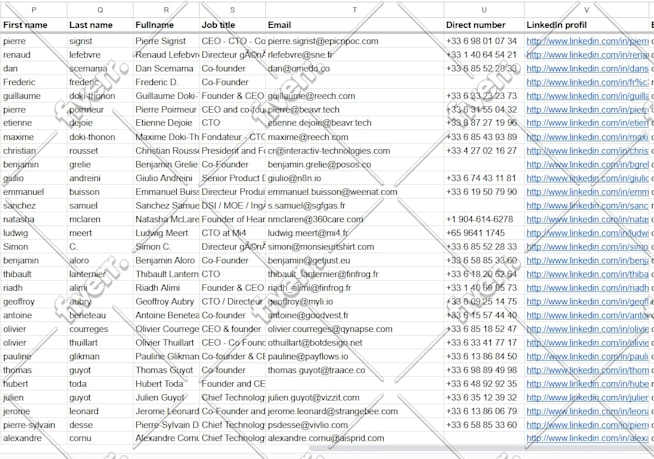Open LinkedIn link in renaud lefebvre row
The width and height of the screenshot is (654, 459).
(x=587, y=55)
